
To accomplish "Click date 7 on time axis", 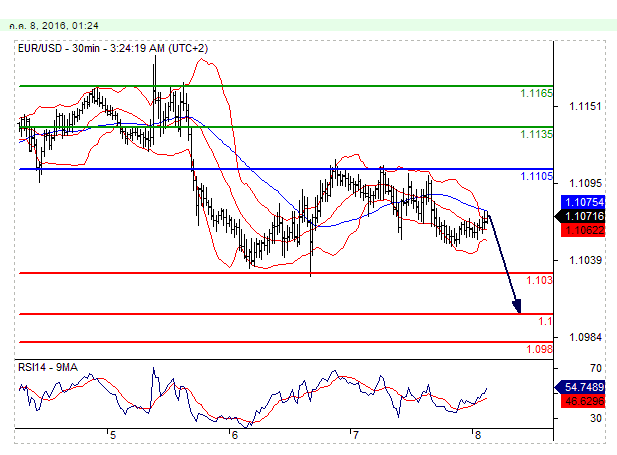I will point(355,435).
